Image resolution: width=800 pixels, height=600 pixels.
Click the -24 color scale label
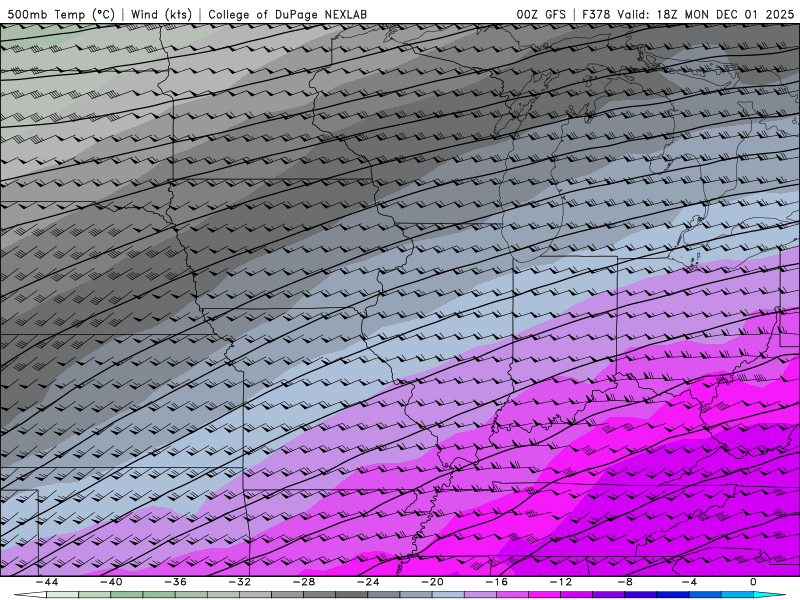[x=368, y=582]
